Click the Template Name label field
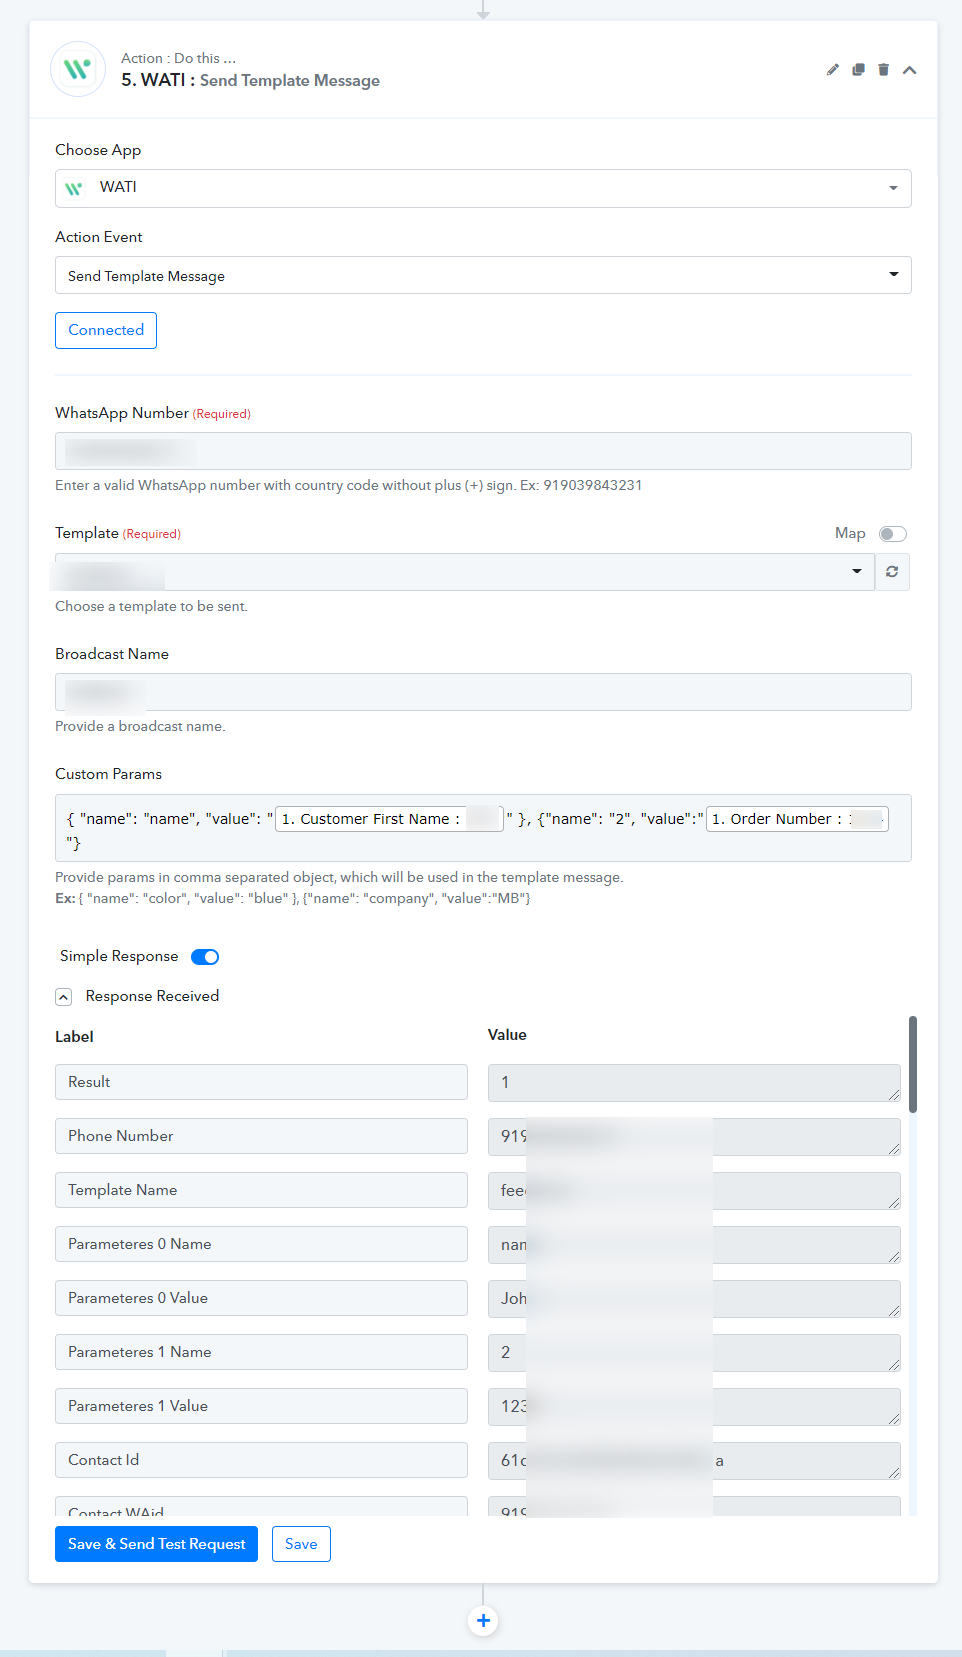Screen dimensions: 962x1657 pos(261,1190)
